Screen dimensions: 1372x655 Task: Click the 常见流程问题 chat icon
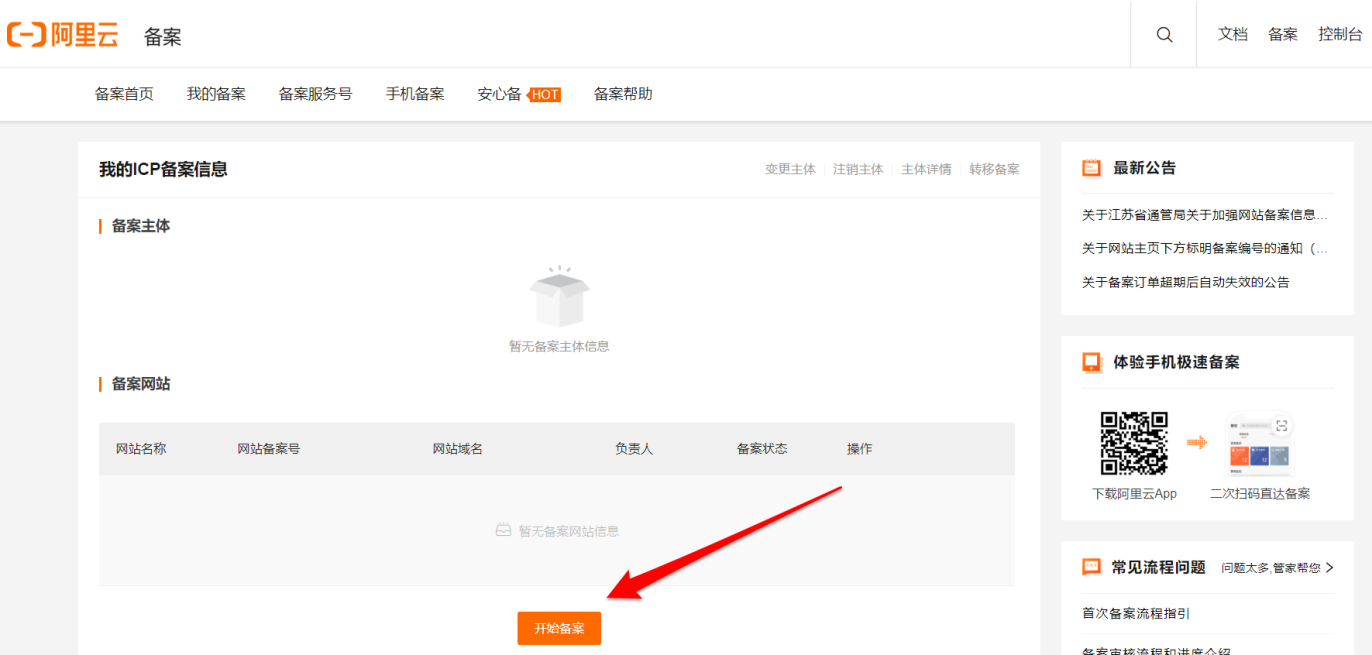1091,567
